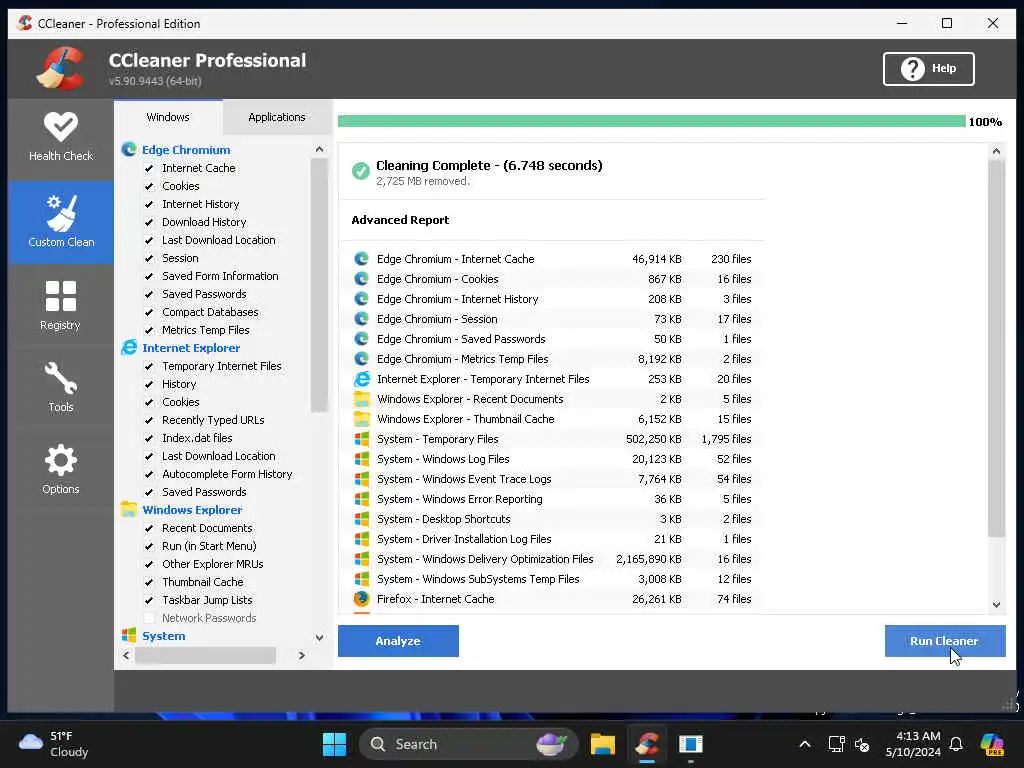Screen dimensions: 1024x768
Task: Click report panel scroll up arrow
Action: [997, 152]
